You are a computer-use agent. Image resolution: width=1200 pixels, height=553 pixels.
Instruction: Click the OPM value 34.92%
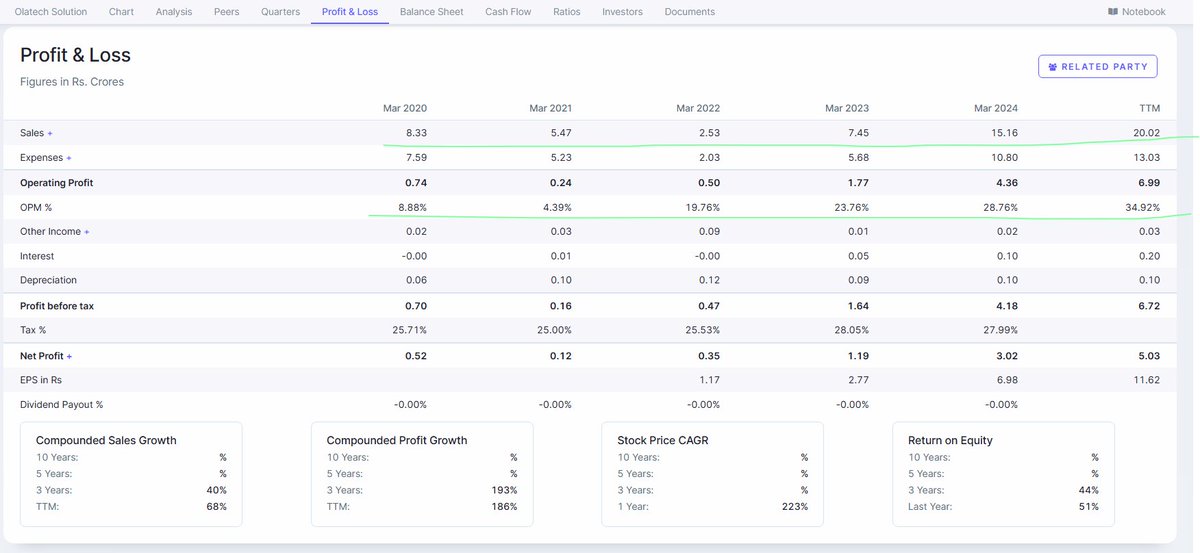click(1144, 207)
